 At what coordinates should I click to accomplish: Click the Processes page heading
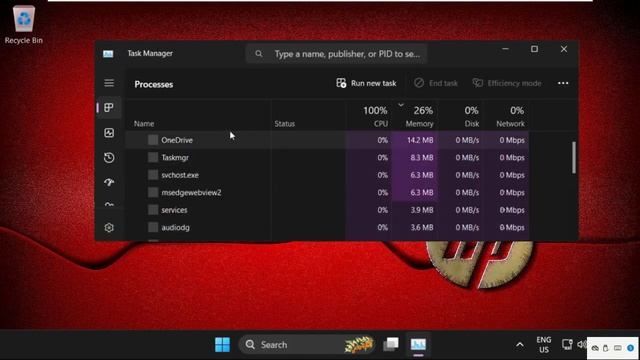pyautogui.click(x=154, y=84)
